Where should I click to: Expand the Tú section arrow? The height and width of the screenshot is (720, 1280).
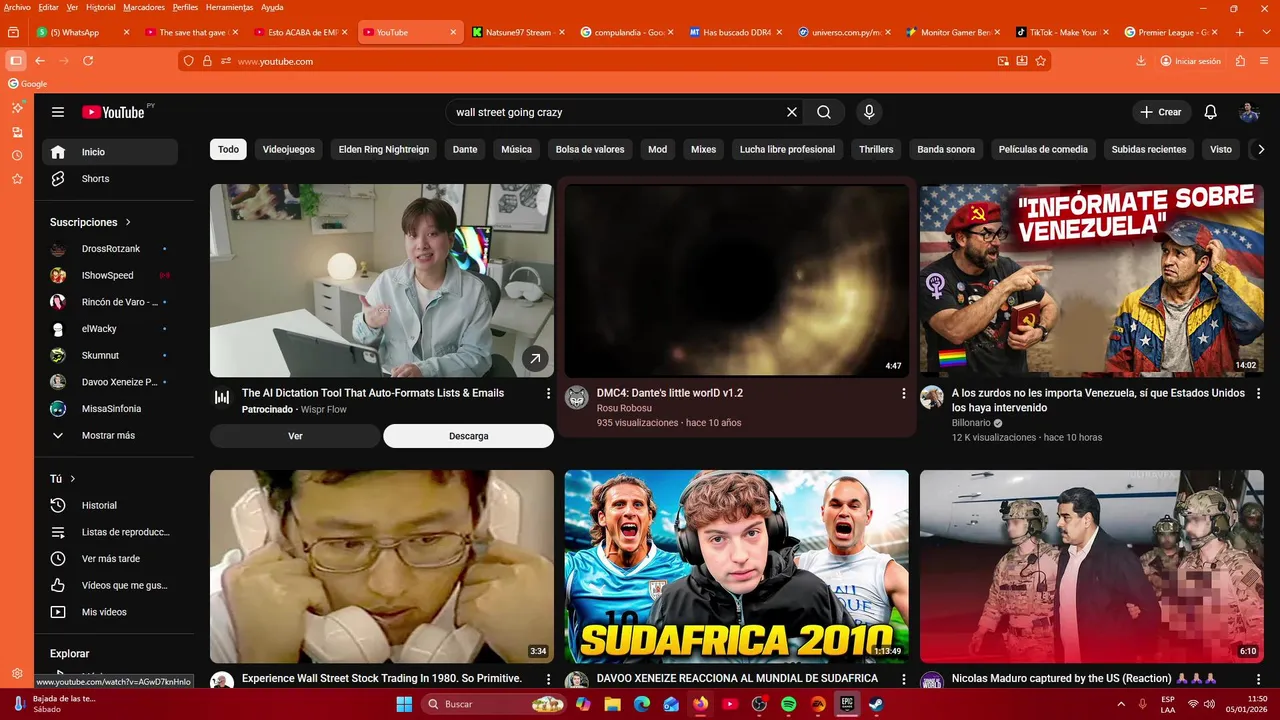73,479
